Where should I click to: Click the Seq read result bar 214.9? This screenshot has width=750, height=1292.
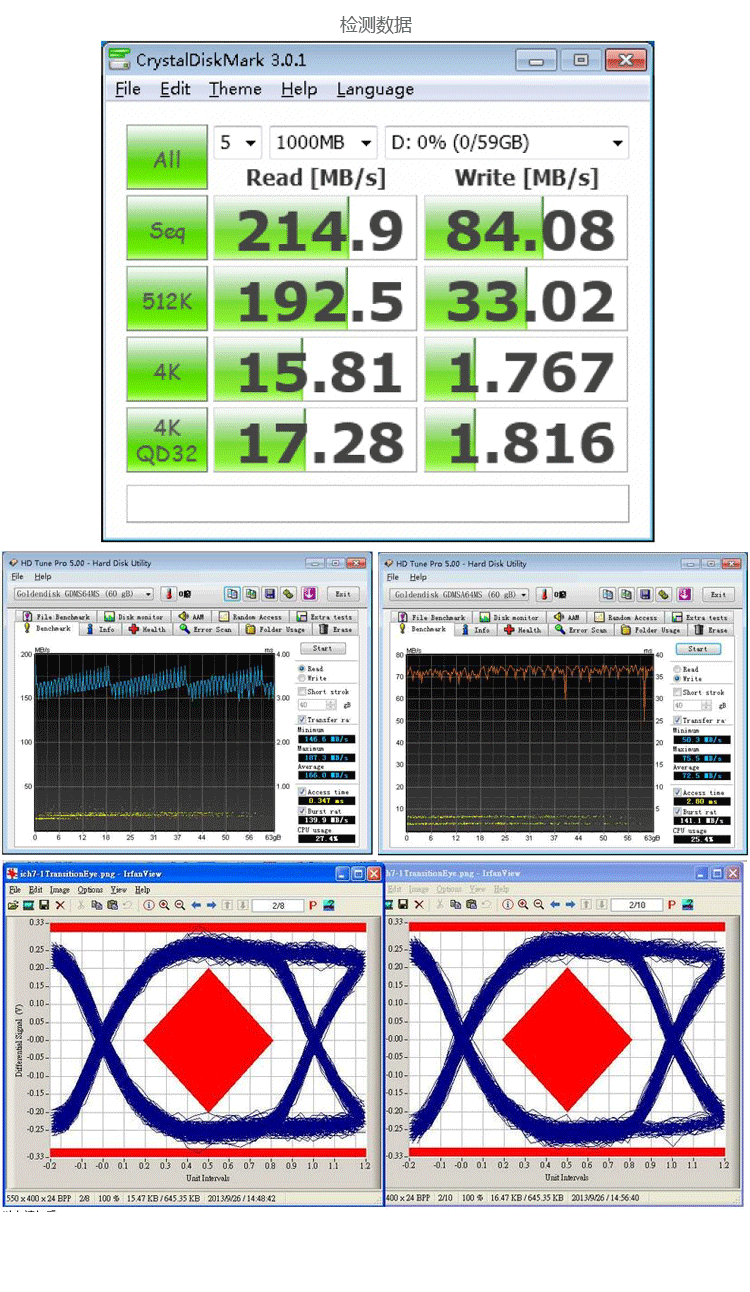(314, 231)
